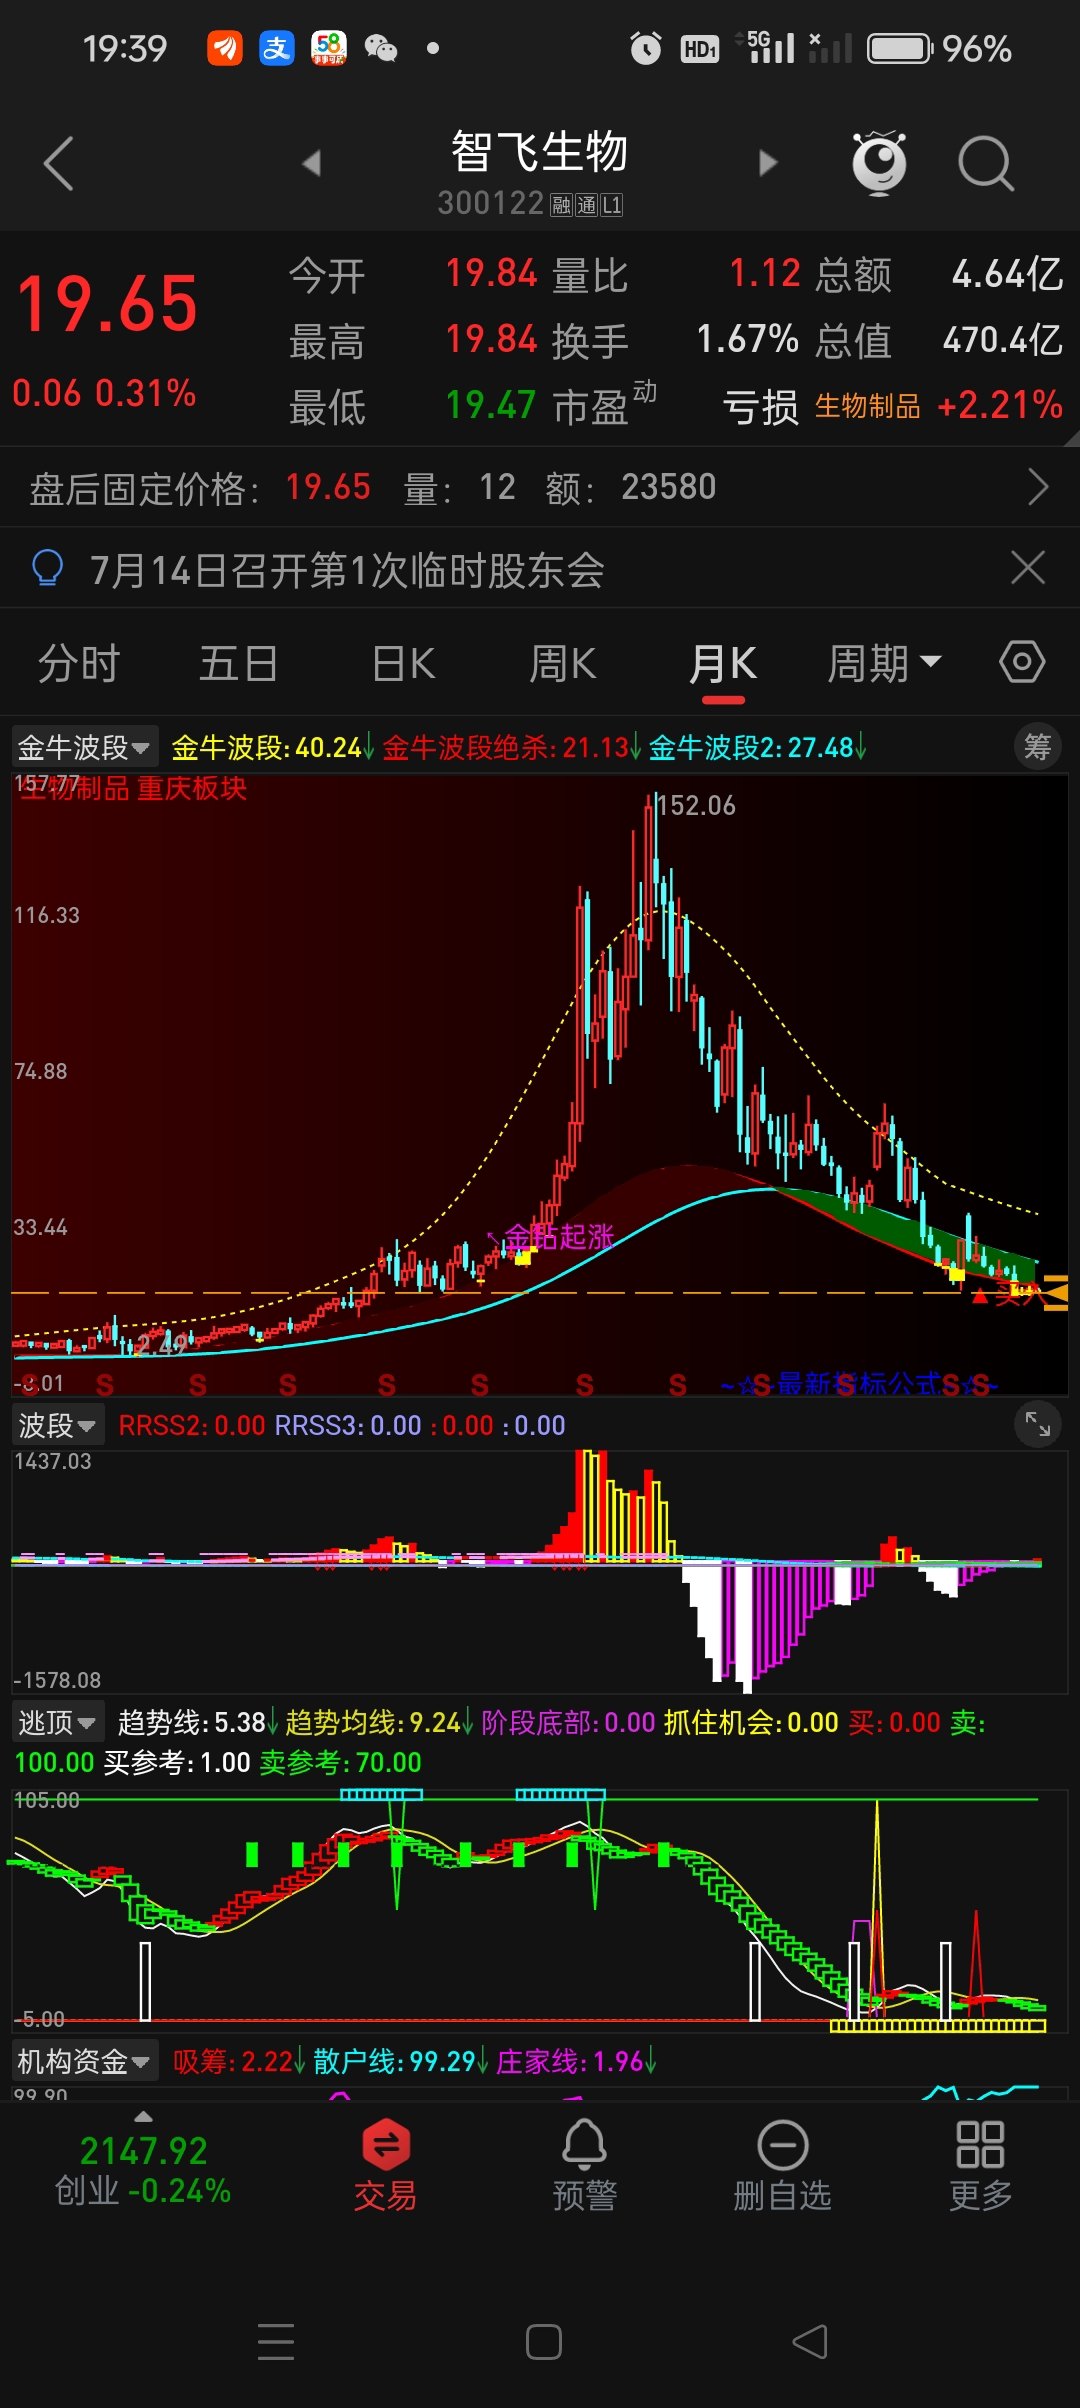Viewport: 1080px width, 2408px height.
Task: Tap the 市盈 dynamic P/E label
Action: tap(604, 404)
